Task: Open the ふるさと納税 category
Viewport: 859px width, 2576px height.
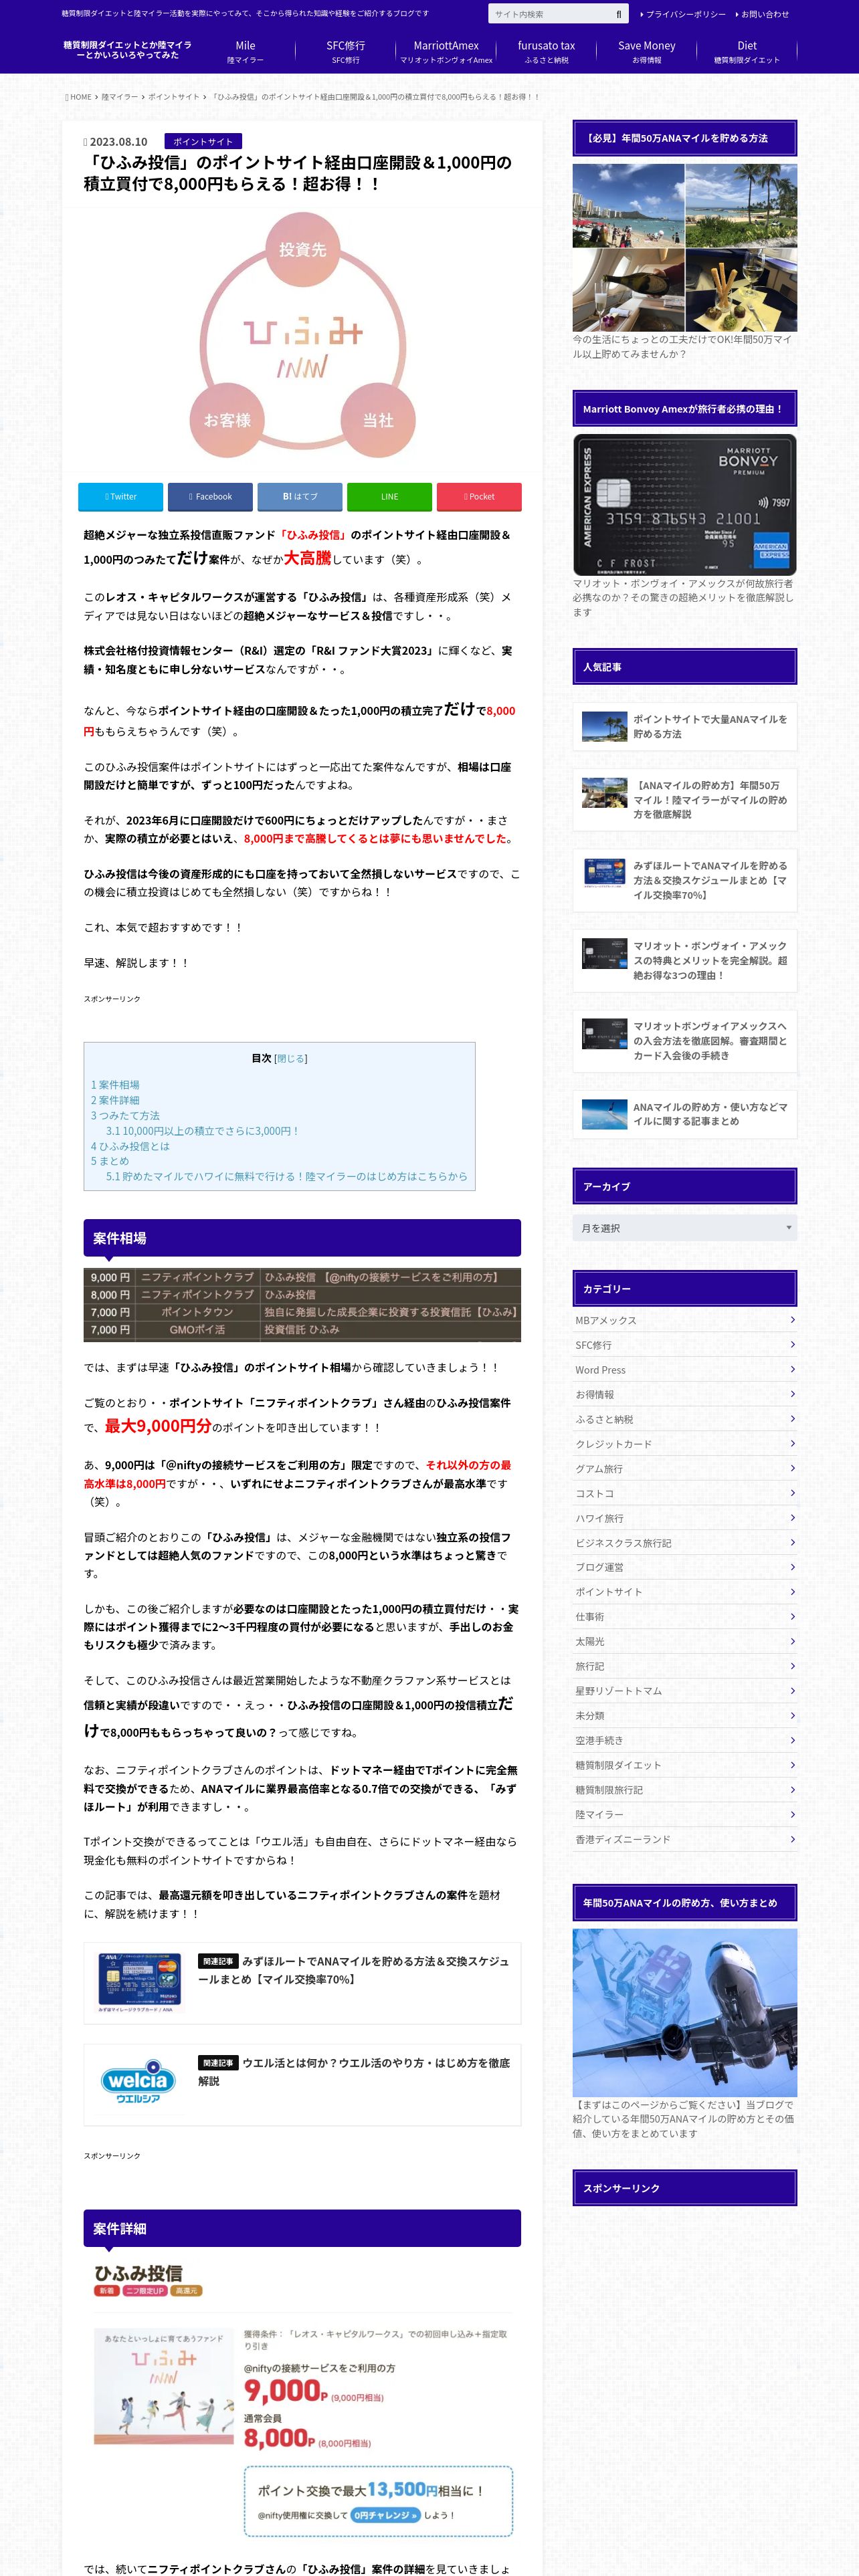Action: point(684,1419)
